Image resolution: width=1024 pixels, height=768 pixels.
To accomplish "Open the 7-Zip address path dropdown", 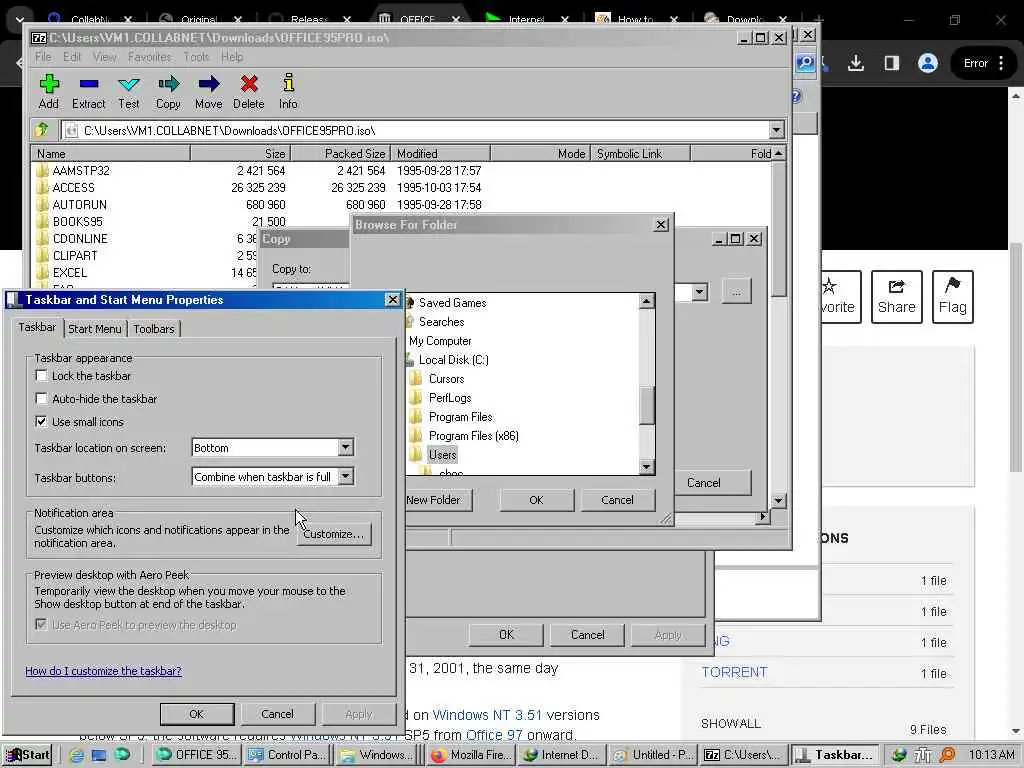I will tap(776, 130).
